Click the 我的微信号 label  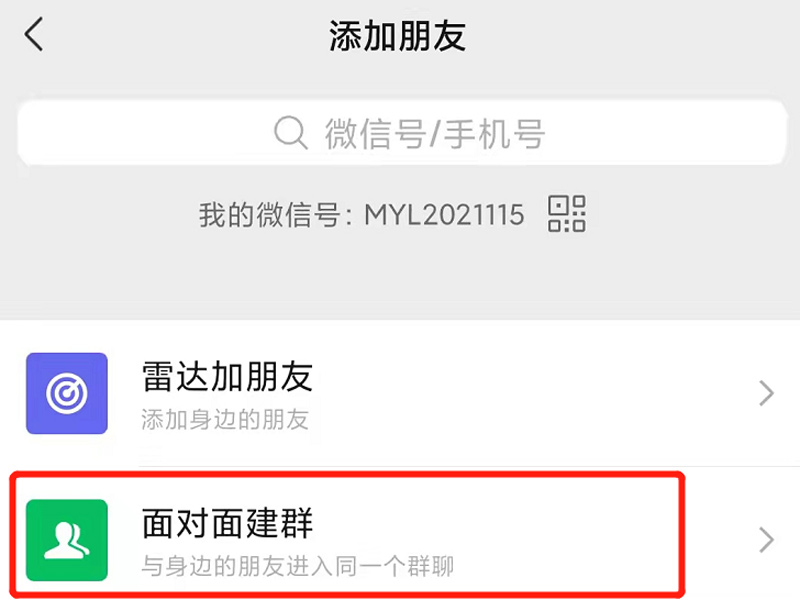point(269,214)
